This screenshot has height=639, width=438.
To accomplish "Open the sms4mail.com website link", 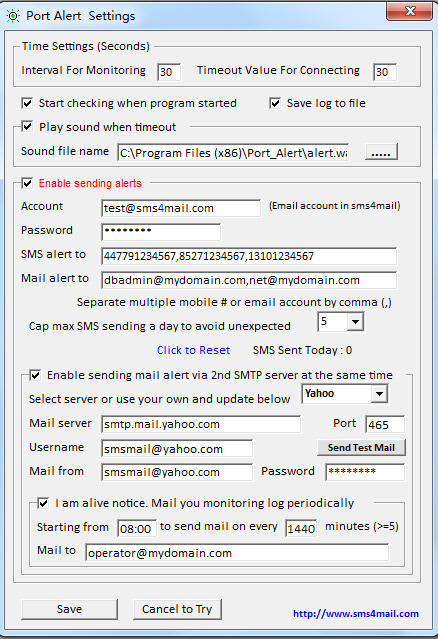I will coord(356,614).
